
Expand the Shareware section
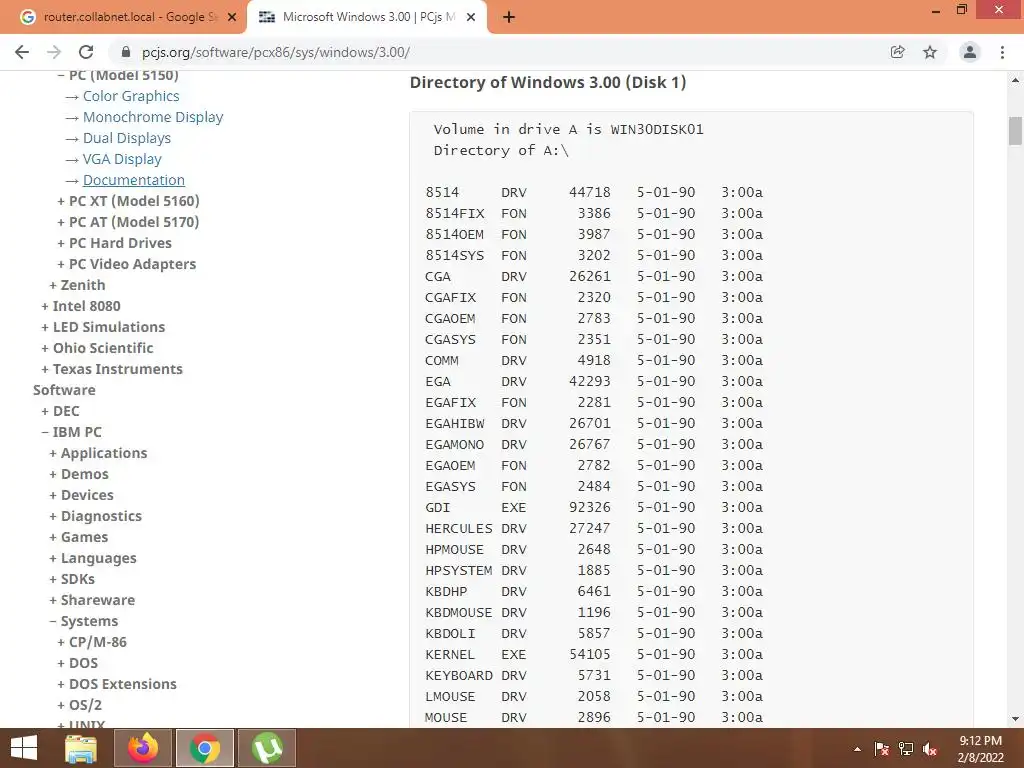tap(92, 600)
